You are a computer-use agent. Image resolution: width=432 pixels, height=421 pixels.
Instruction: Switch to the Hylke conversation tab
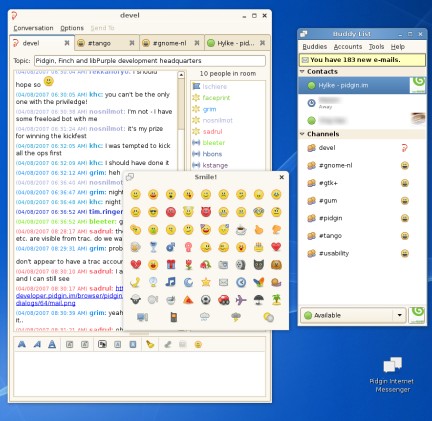point(236,43)
